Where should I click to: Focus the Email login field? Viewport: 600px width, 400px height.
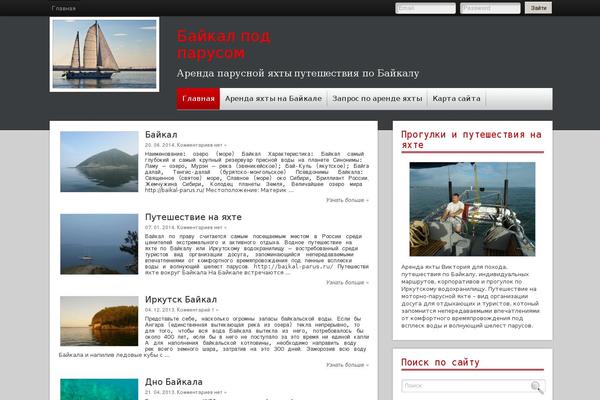[x=425, y=8]
